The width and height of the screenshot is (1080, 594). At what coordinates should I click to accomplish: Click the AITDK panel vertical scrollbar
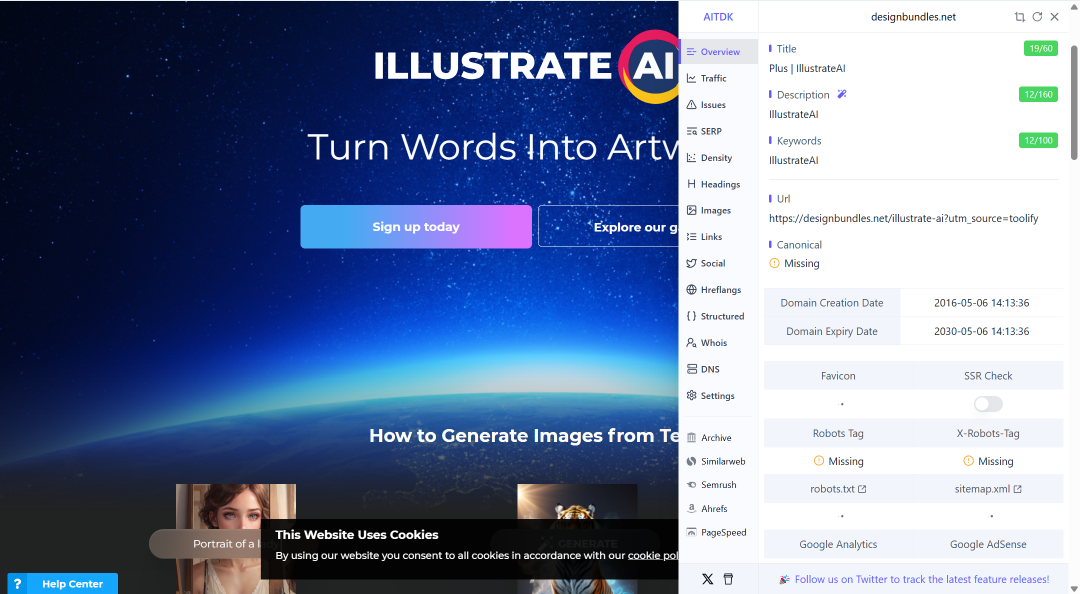tap(1074, 103)
